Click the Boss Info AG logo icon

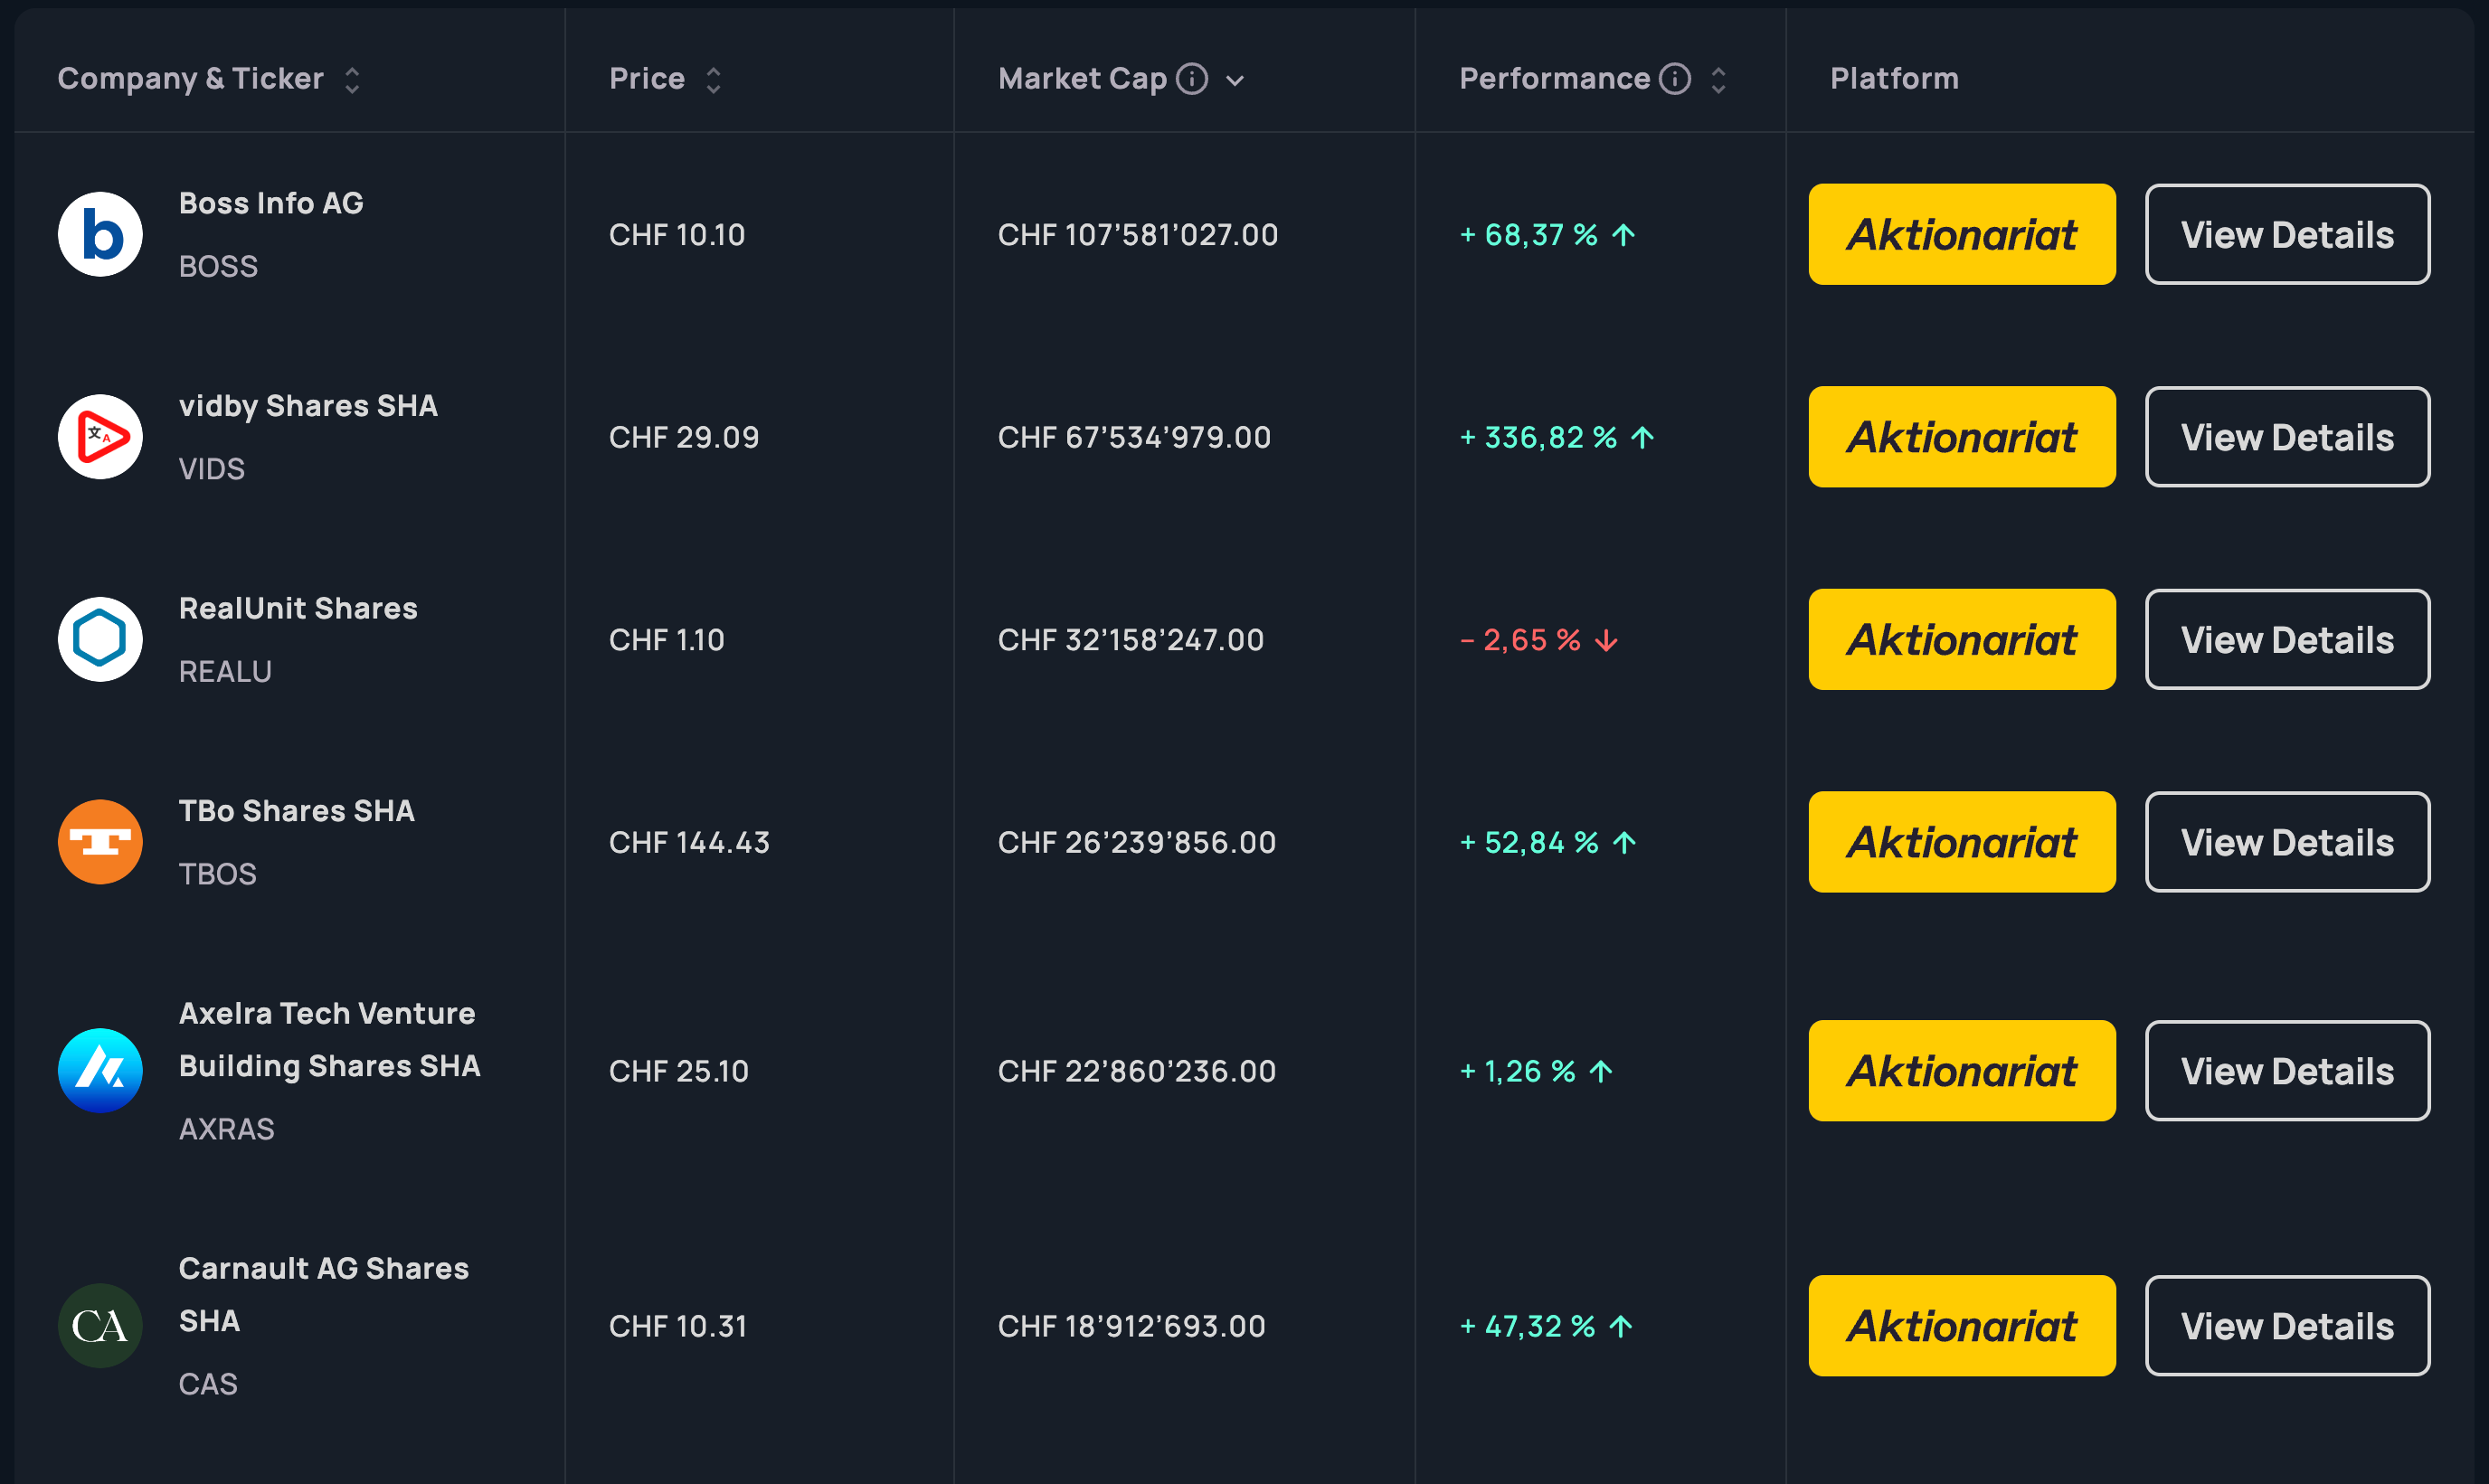coord(100,234)
